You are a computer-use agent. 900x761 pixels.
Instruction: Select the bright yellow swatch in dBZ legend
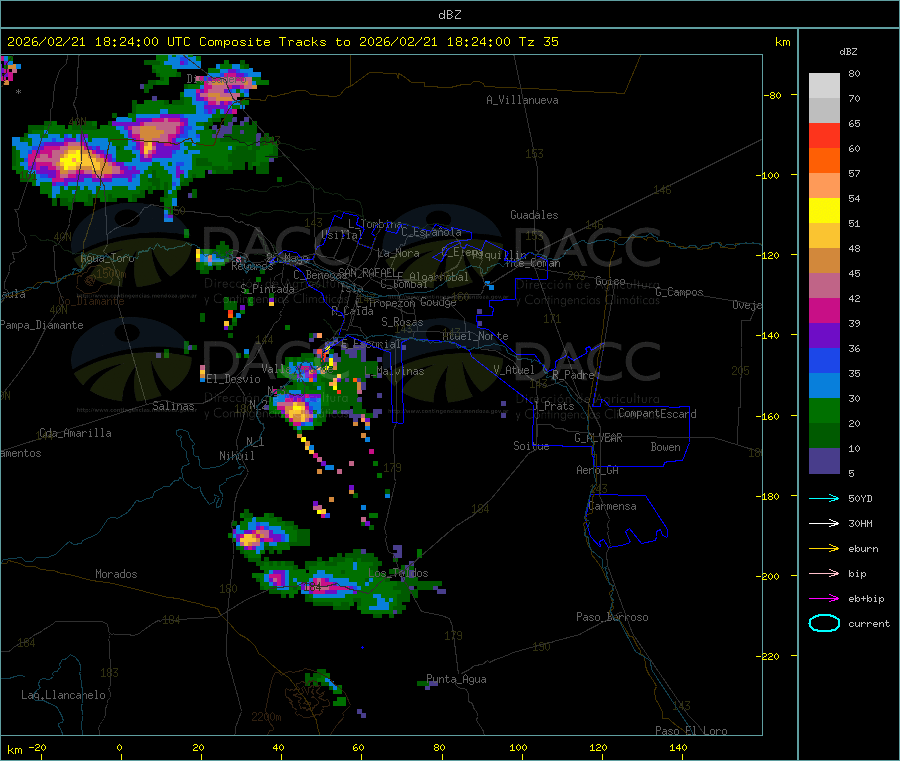(824, 211)
